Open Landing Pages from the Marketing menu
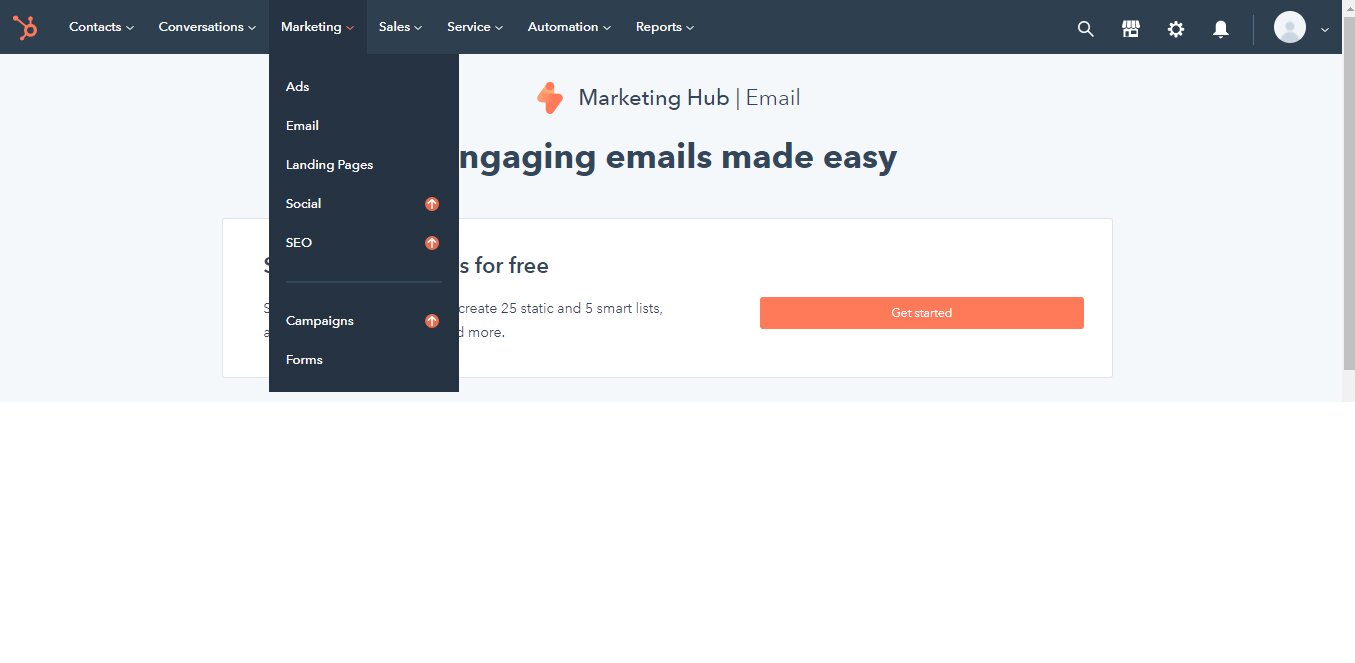 (x=329, y=164)
